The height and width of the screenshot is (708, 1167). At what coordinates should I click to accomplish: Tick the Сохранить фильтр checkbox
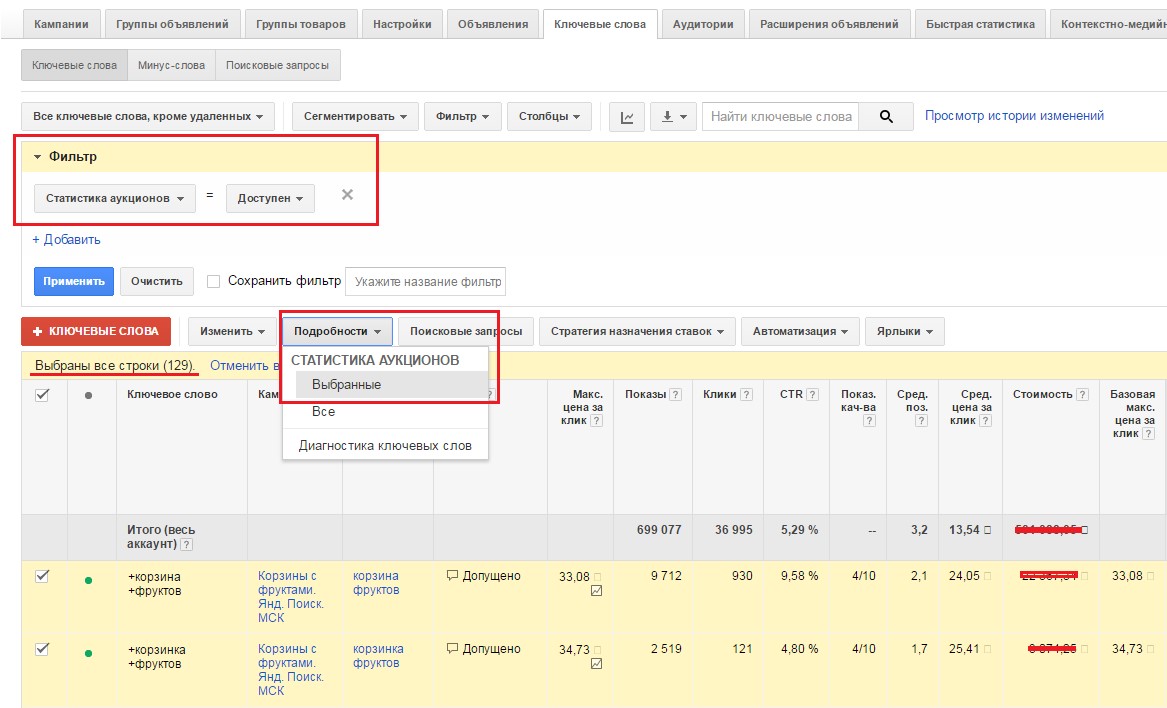pos(214,281)
